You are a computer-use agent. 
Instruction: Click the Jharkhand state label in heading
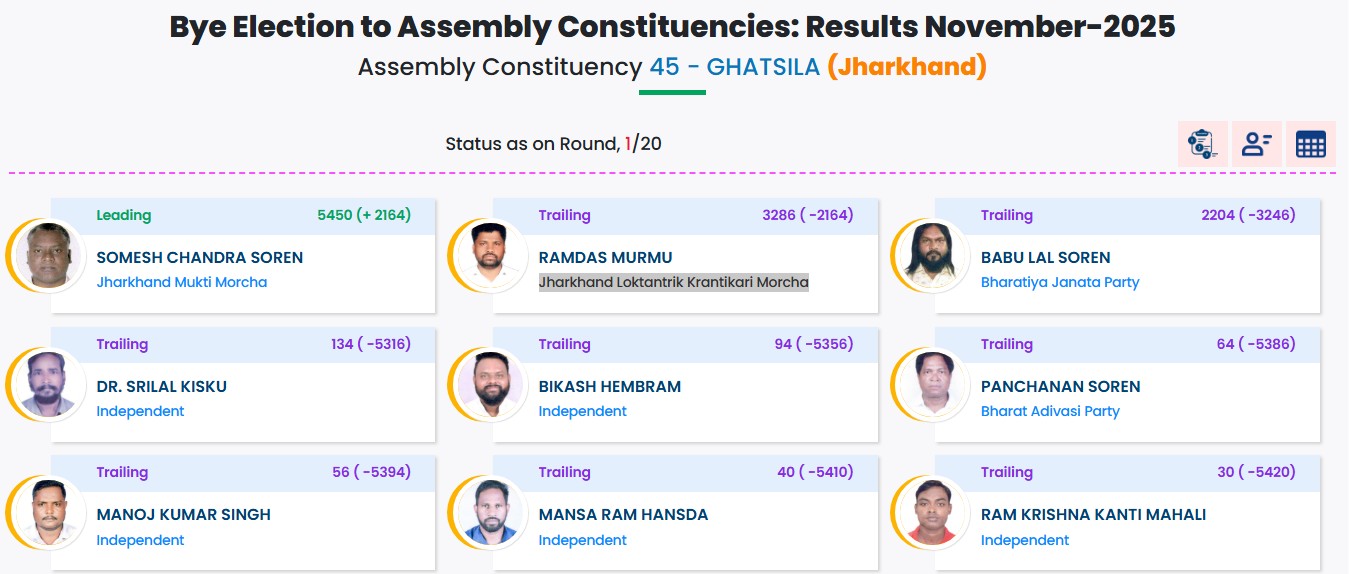tap(907, 67)
